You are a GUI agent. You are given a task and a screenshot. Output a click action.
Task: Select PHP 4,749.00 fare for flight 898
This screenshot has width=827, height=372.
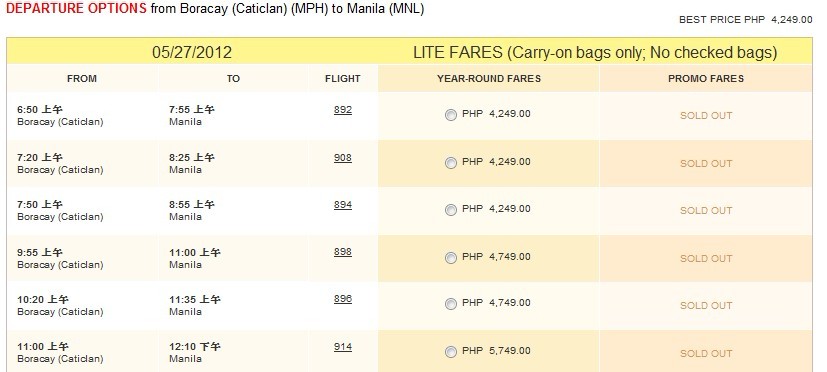pos(450,258)
